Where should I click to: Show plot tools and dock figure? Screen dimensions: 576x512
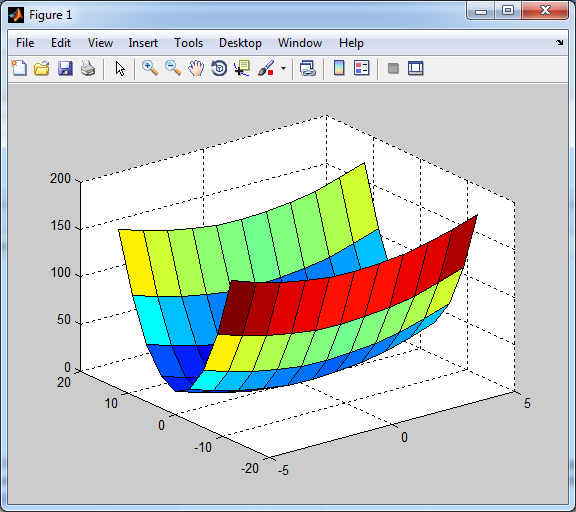pyautogui.click(x=416, y=68)
